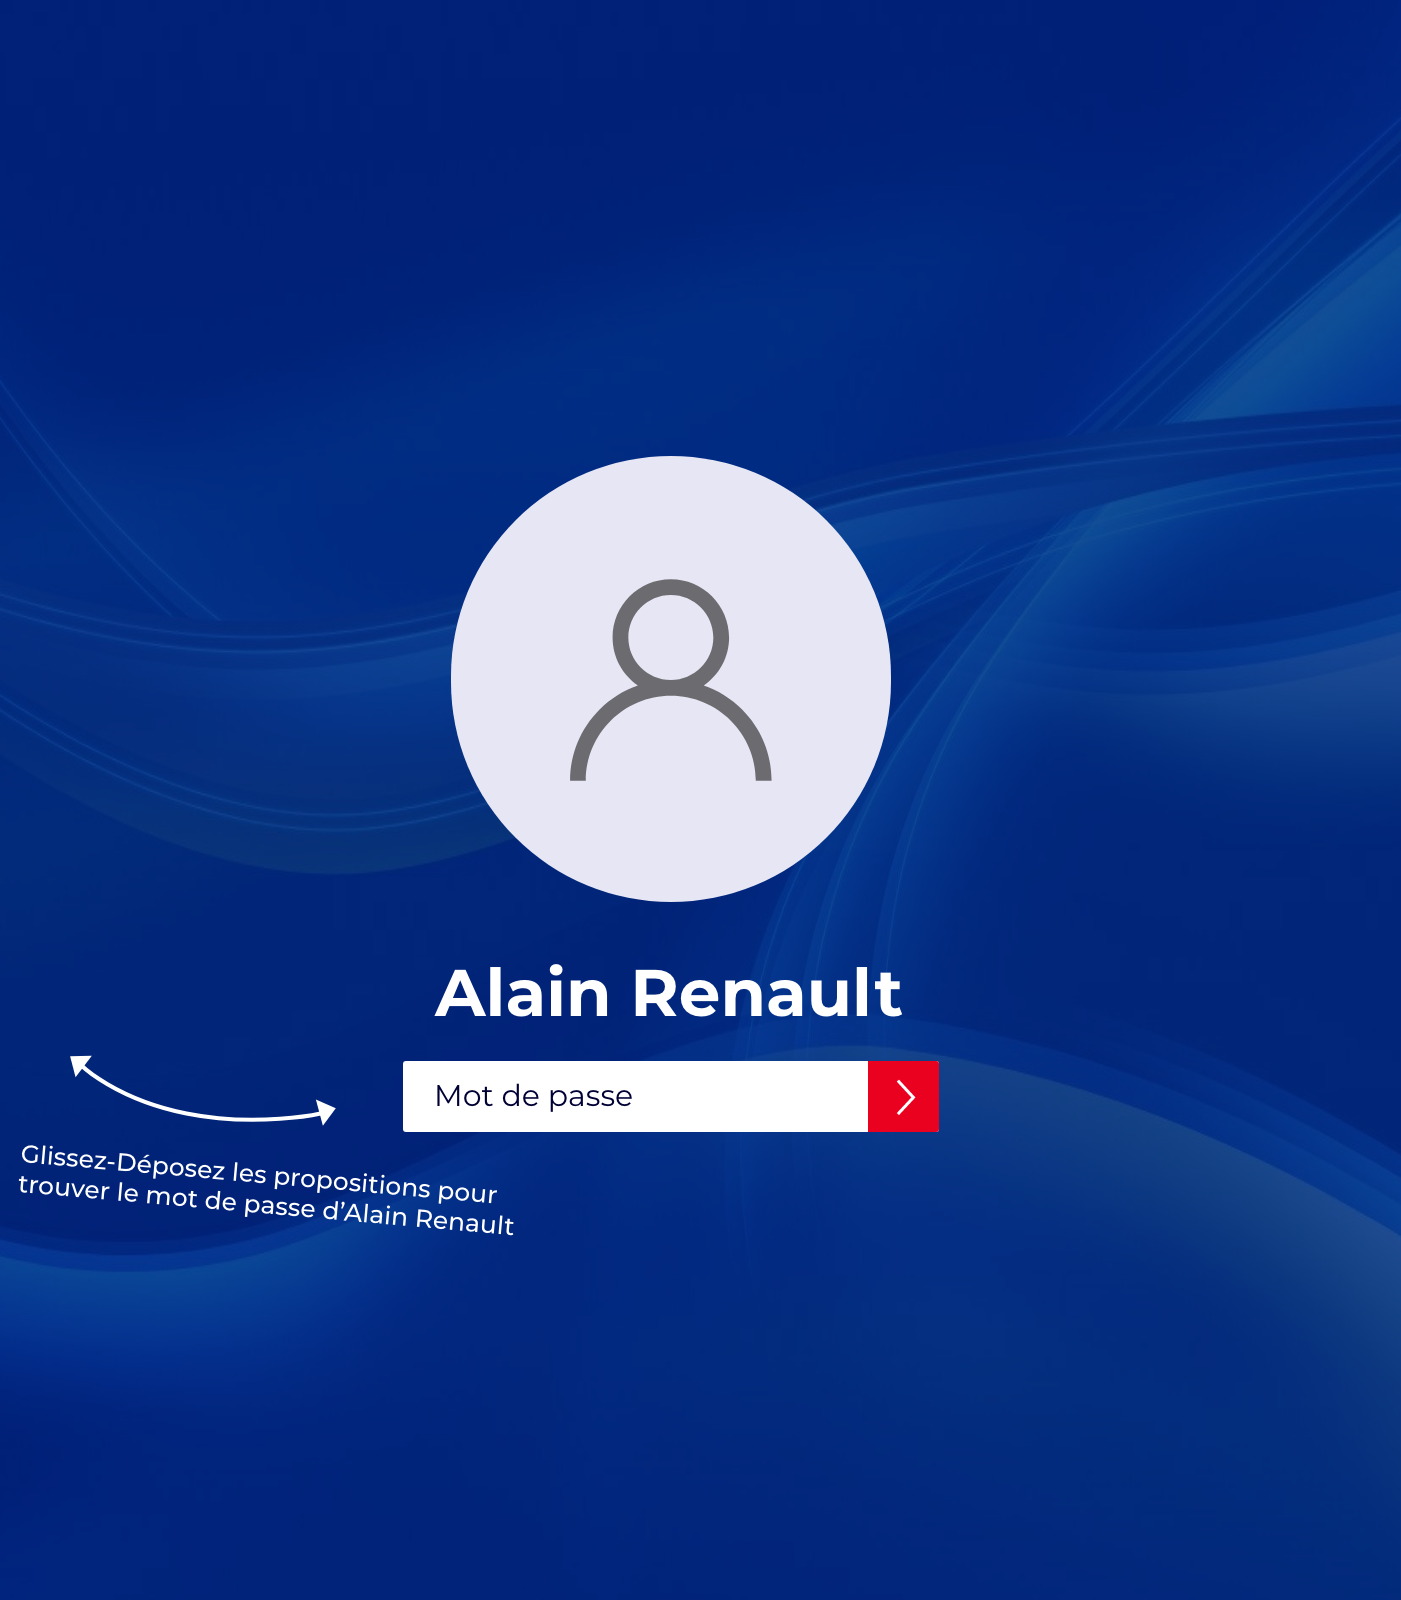Focus the Mot de passe input field

(x=635, y=1097)
